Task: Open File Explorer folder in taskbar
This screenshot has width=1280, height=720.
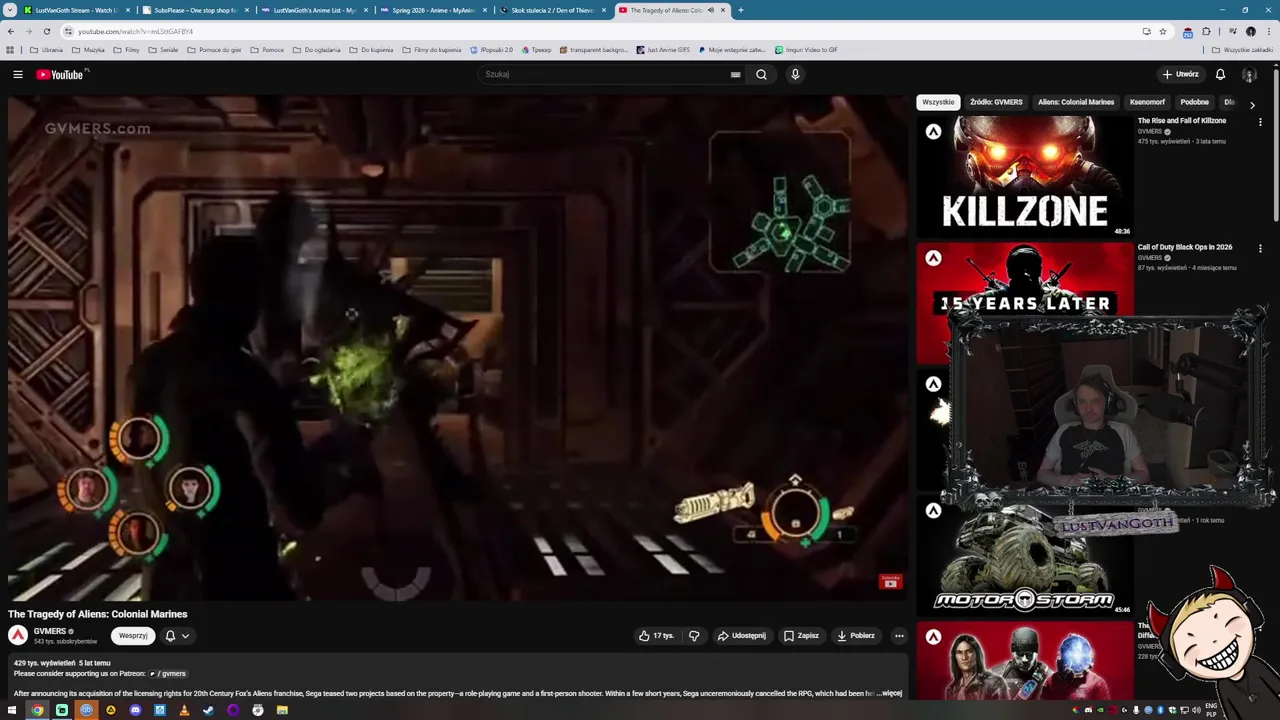Action: (282, 710)
